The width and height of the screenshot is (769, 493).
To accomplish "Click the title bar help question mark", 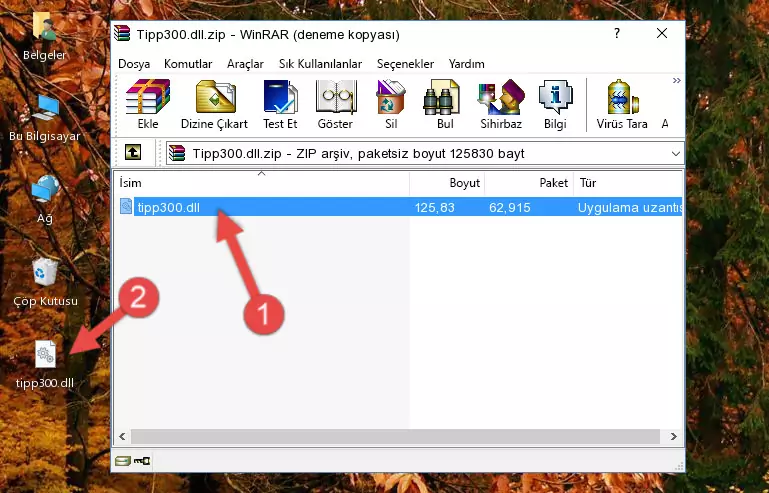I will click(x=617, y=33).
